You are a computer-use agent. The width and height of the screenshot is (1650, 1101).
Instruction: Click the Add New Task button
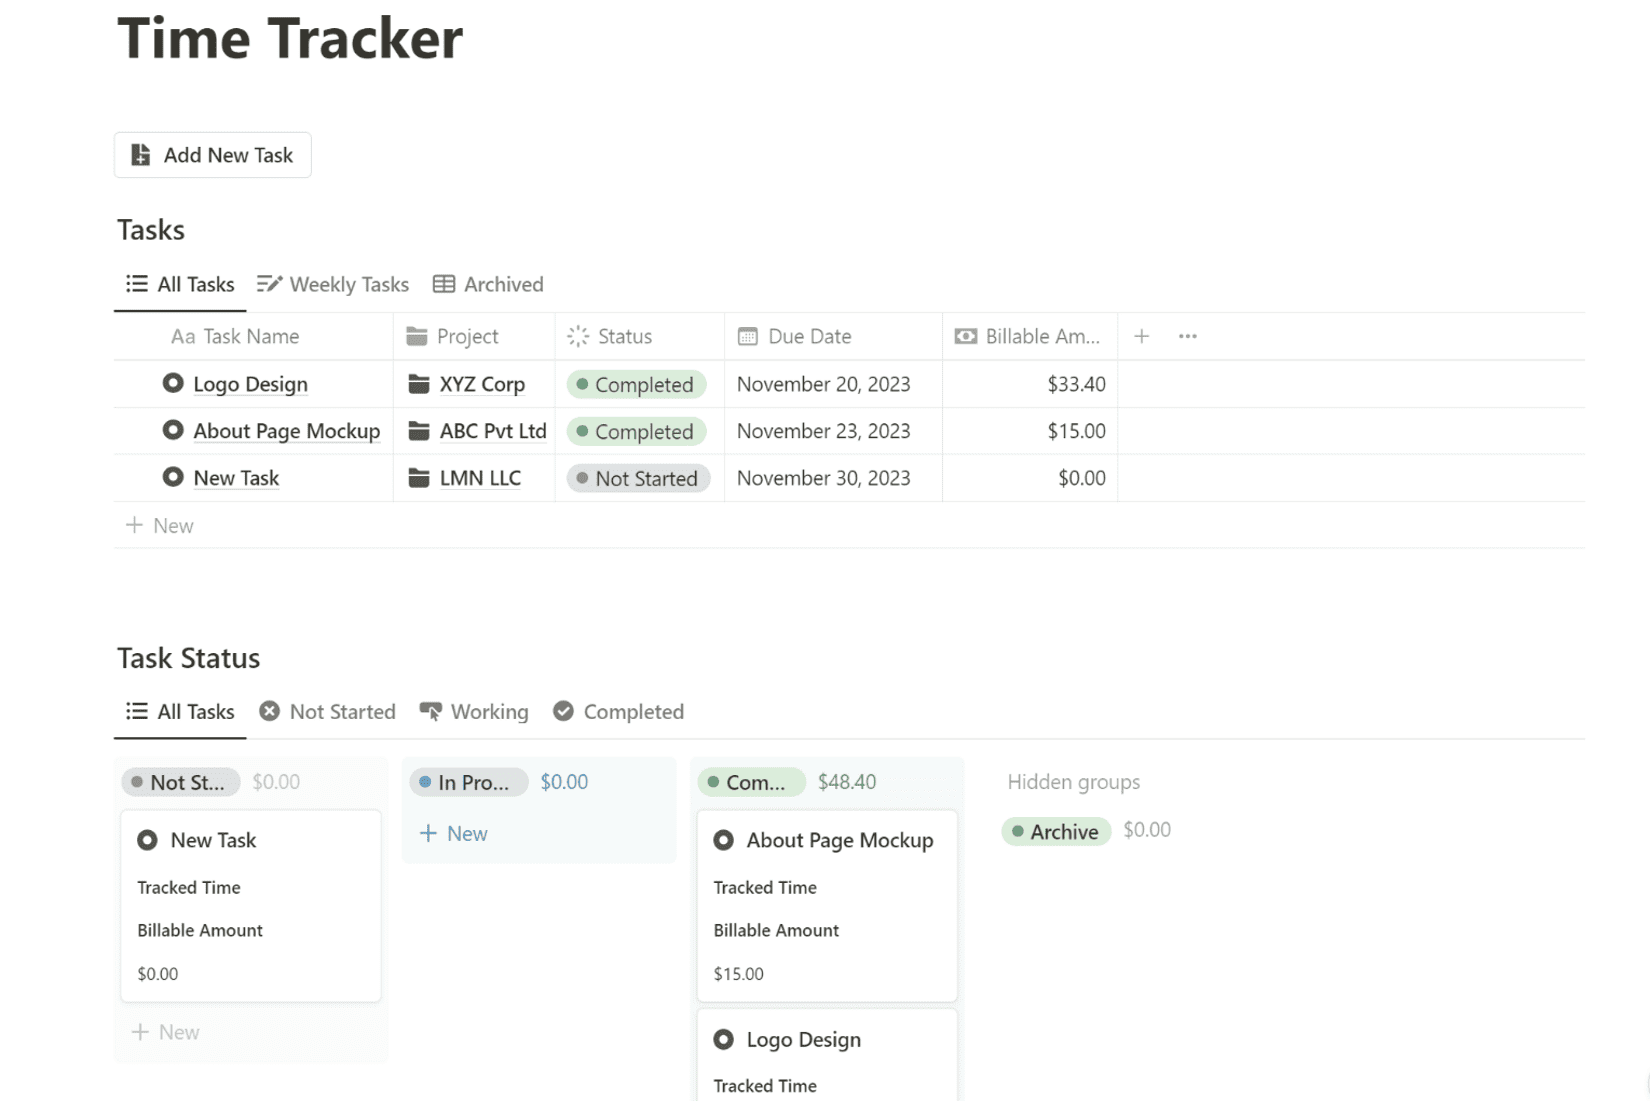coord(212,155)
